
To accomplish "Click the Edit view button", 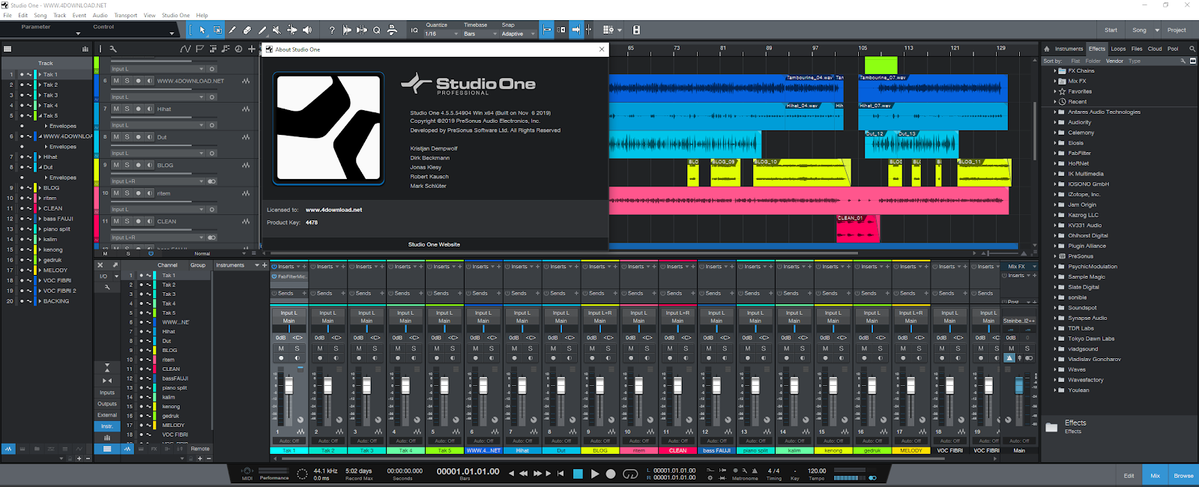I will point(1129,476).
